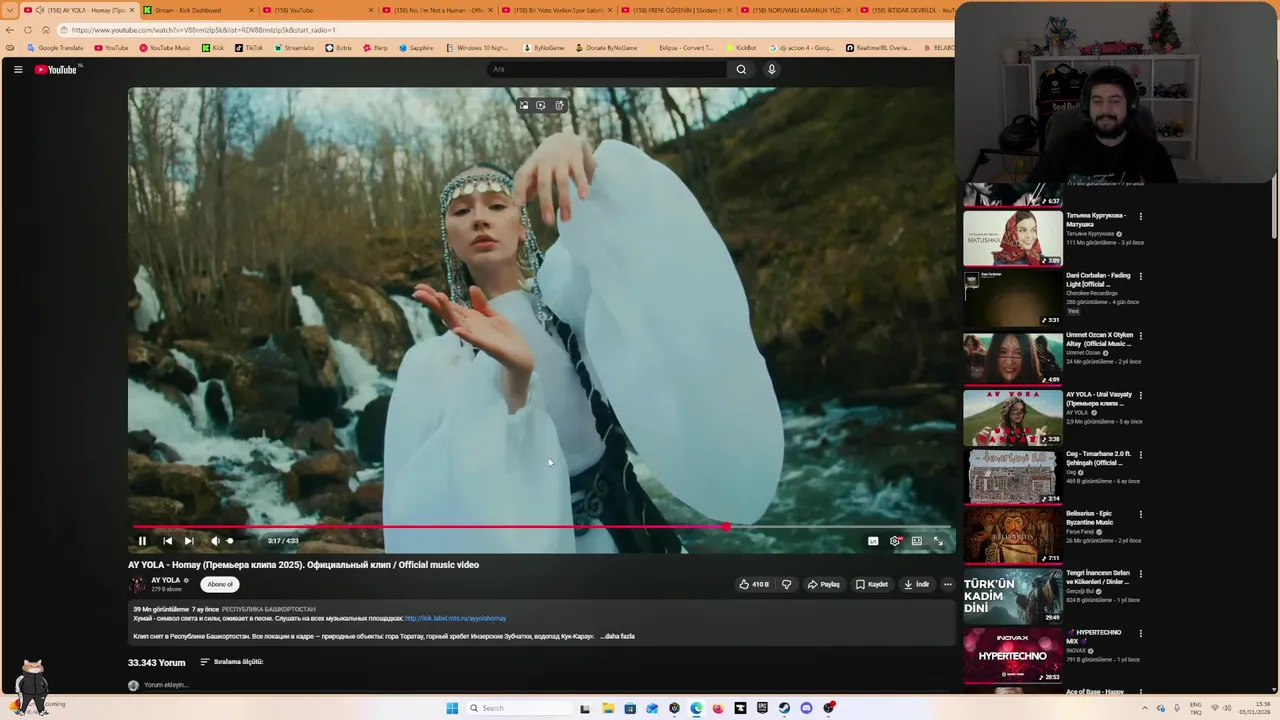
Task: Open the link.label.mts.ru/ayyolahomay link
Action: 455,618
